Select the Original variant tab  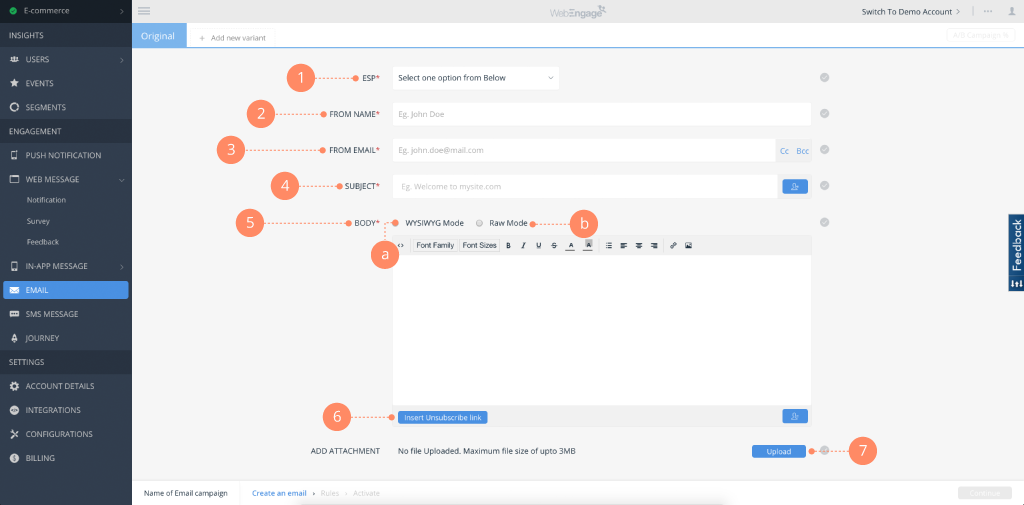click(x=159, y=36)
